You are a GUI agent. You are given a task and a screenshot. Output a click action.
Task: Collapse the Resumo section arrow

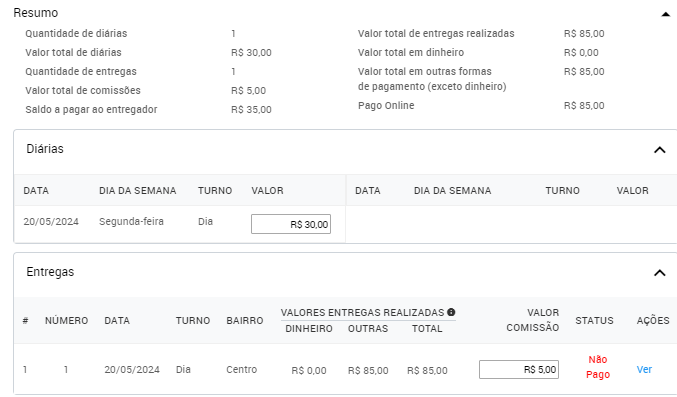[665, 14]
